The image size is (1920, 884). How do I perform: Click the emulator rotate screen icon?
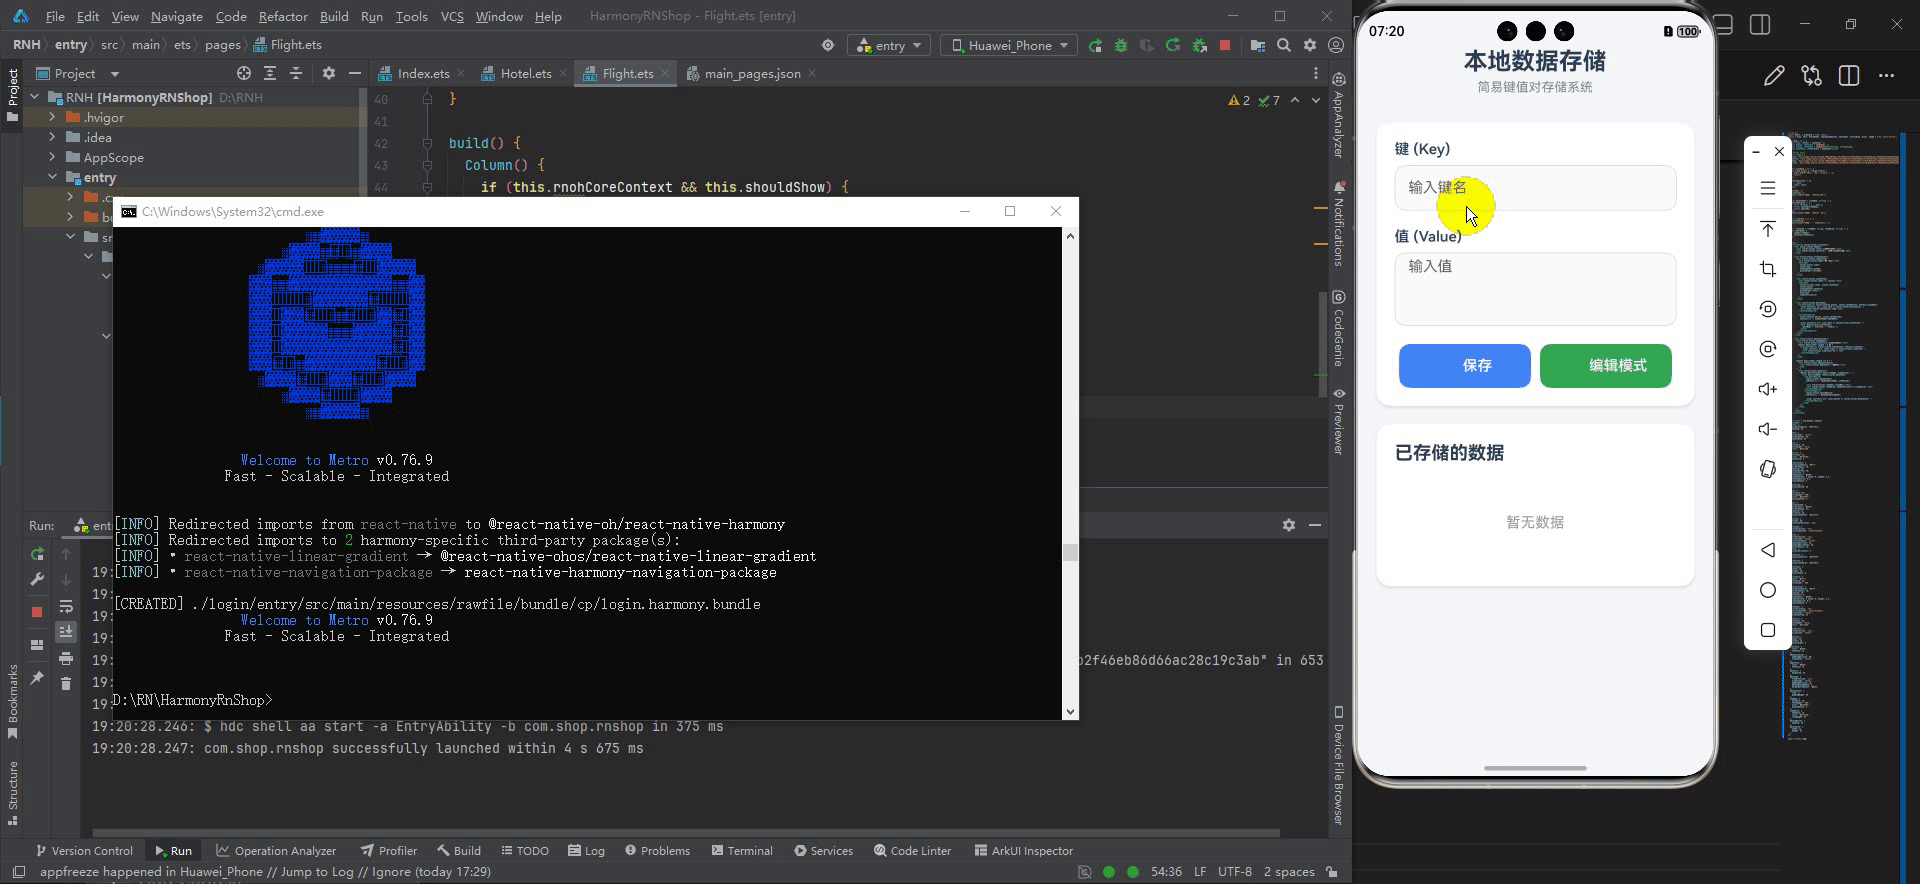1768,469
